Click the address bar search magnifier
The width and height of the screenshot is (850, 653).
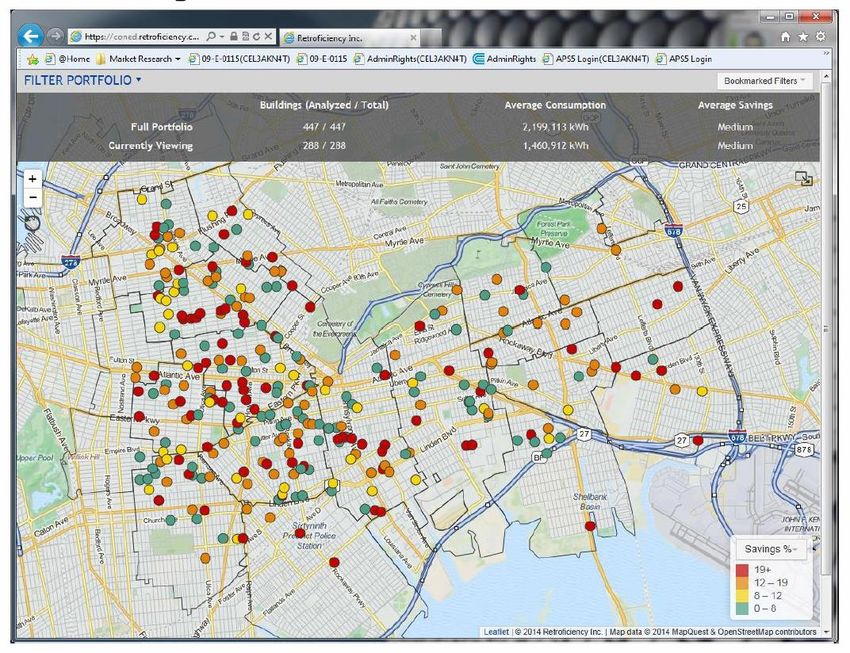click(x=211, y=36)
